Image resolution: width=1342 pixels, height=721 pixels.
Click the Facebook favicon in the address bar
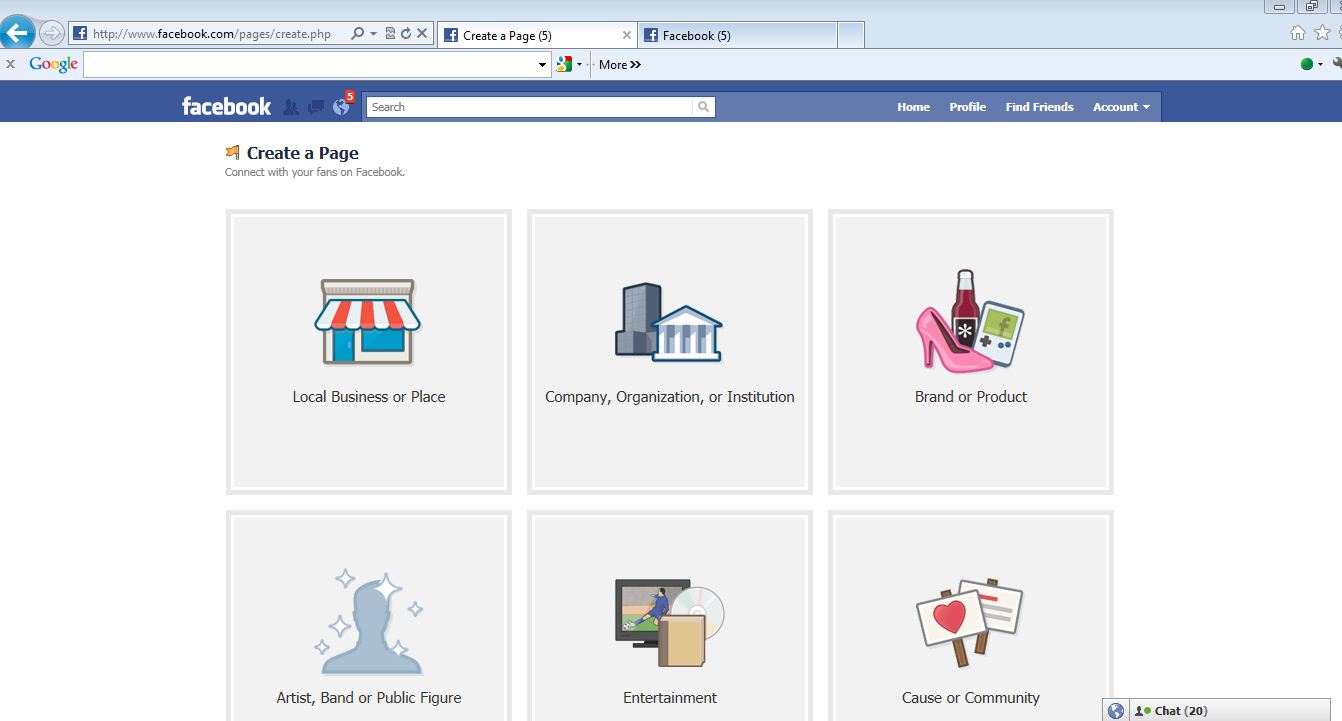[80, 34]
